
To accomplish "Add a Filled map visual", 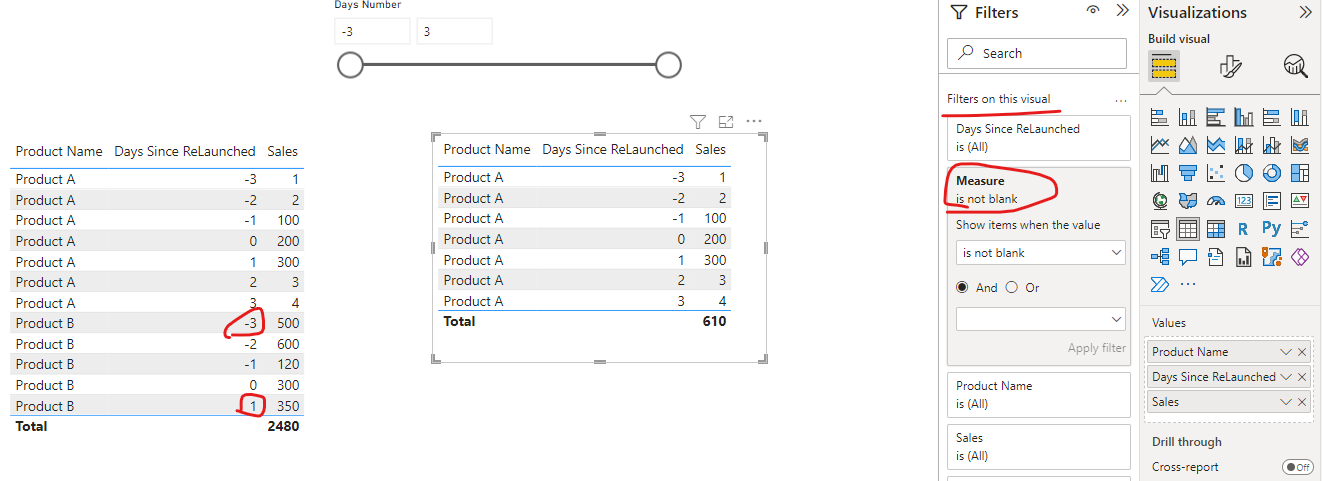I will 1189,201.
